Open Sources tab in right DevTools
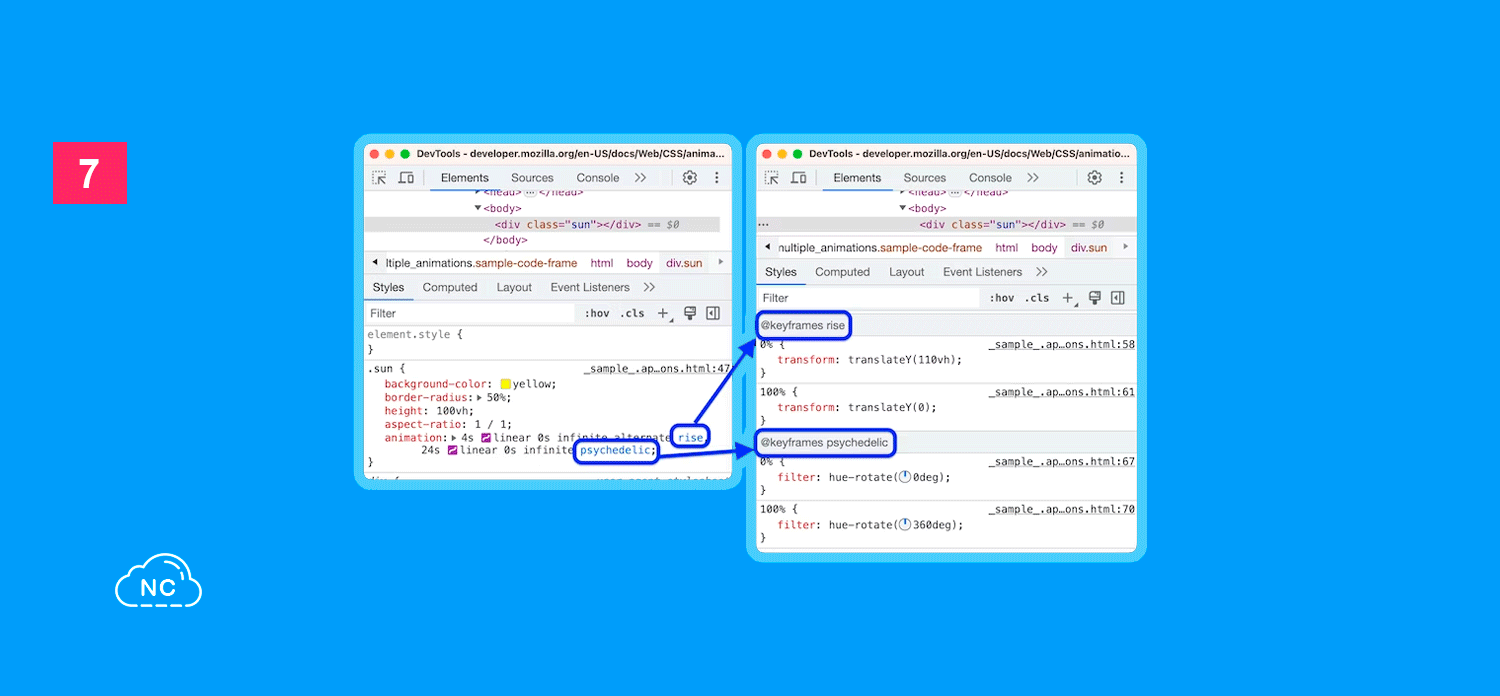 click(925, 178)
